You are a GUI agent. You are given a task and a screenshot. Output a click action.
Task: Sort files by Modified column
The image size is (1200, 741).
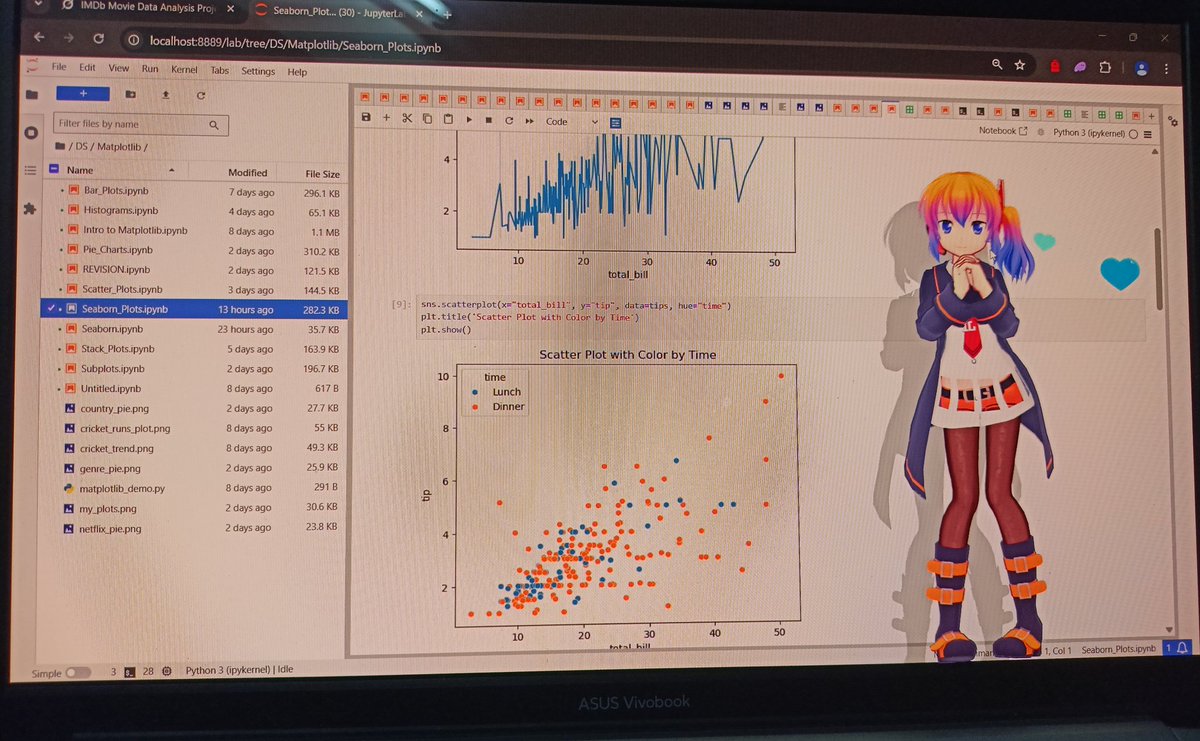pos(247,173)
